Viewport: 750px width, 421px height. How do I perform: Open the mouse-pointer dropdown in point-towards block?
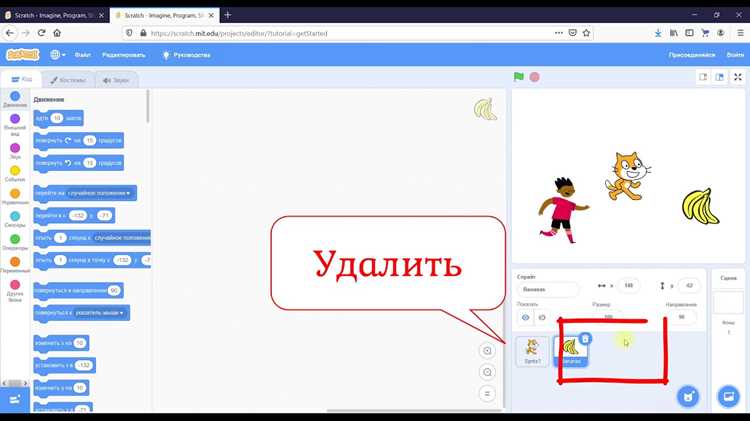tap(99, 313)
